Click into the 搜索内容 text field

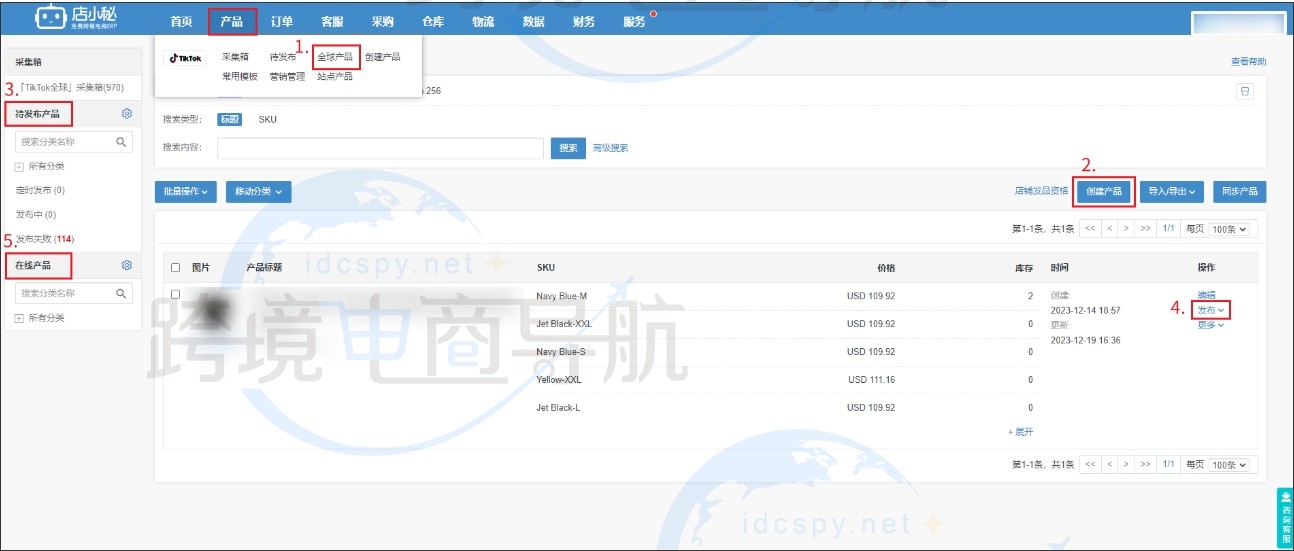[380, 148]
